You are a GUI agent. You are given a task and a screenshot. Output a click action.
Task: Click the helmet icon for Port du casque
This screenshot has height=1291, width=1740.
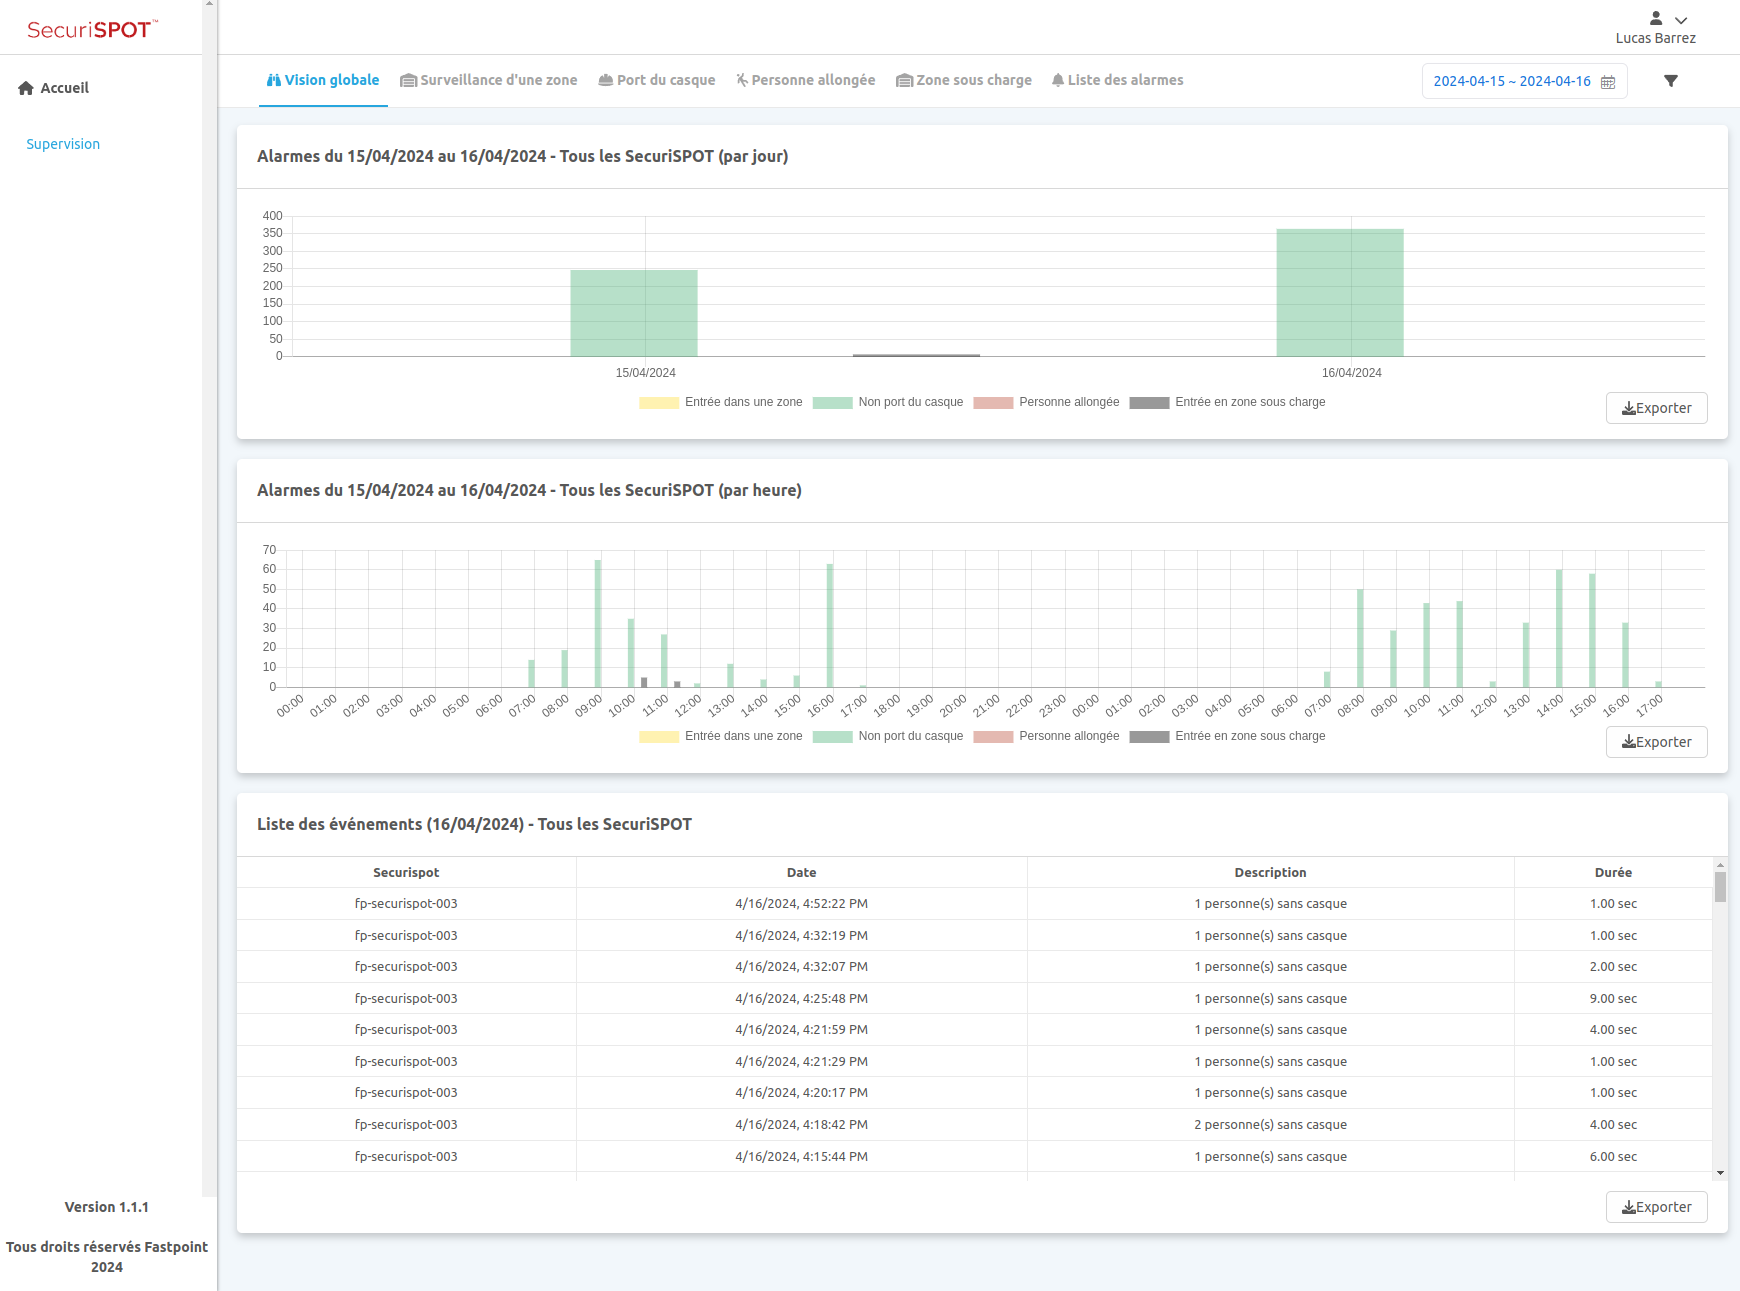[605, 80]
